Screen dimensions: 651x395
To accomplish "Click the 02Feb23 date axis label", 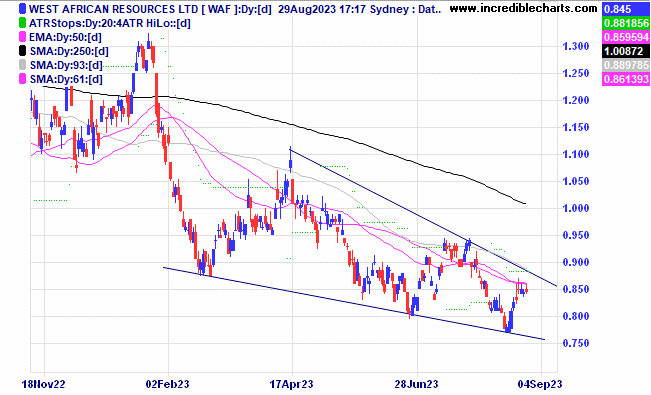I will coord(167,384).
